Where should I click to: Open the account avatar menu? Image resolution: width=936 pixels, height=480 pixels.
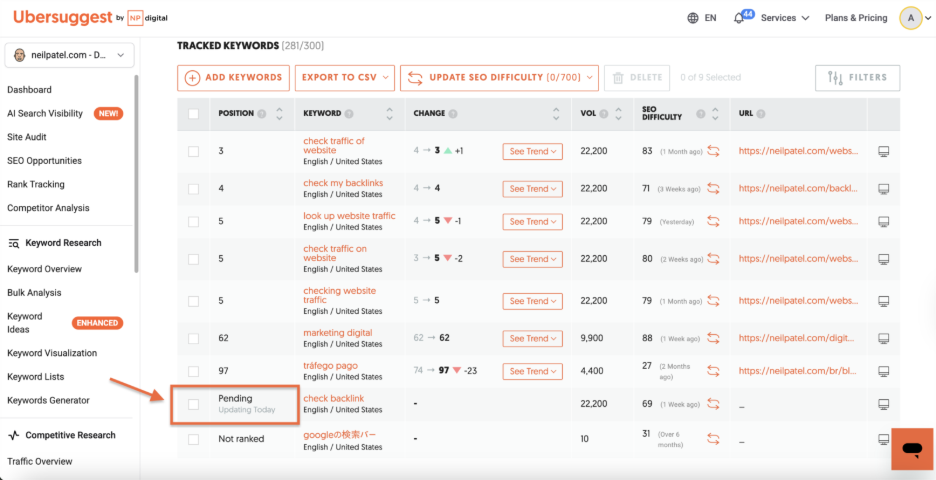click(x=911, y=18)
